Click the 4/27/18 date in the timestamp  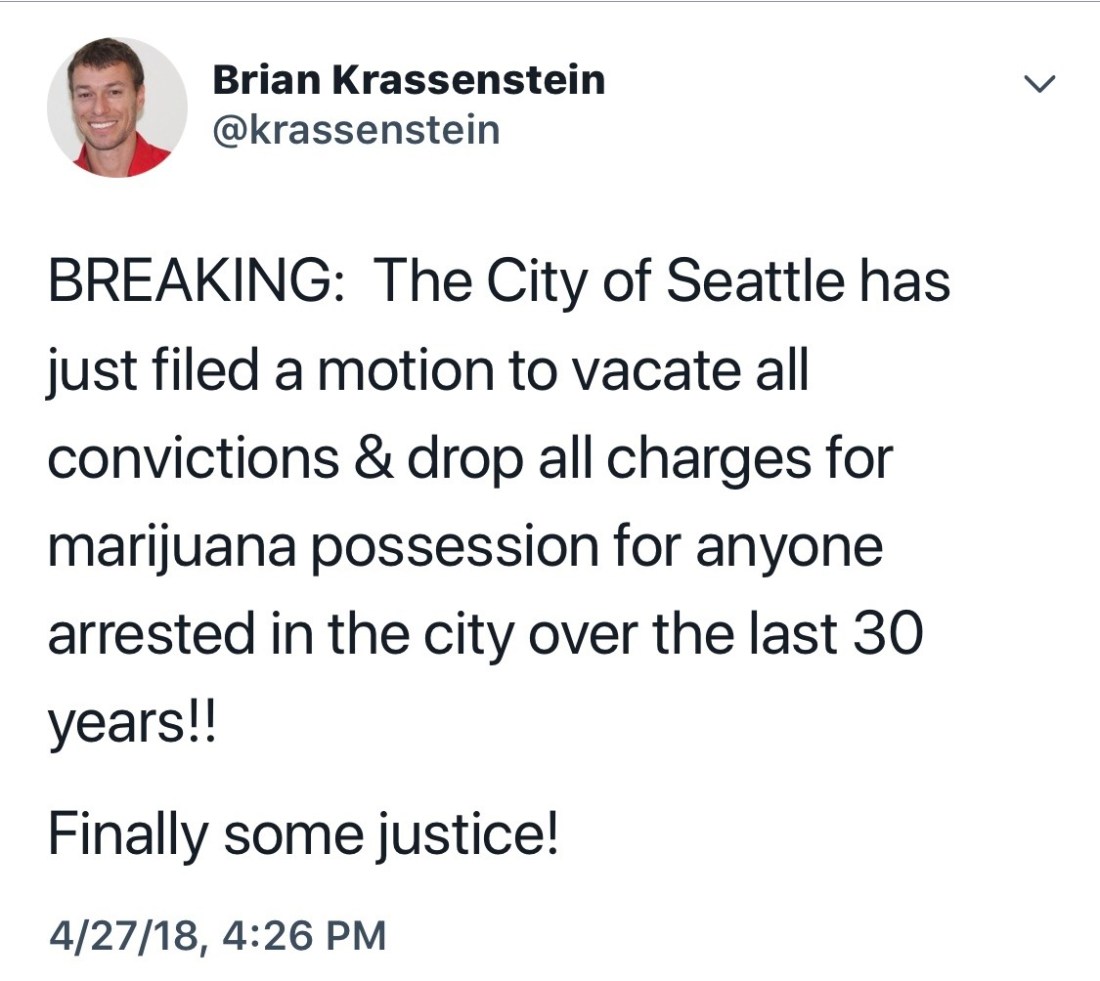(120, 936)
